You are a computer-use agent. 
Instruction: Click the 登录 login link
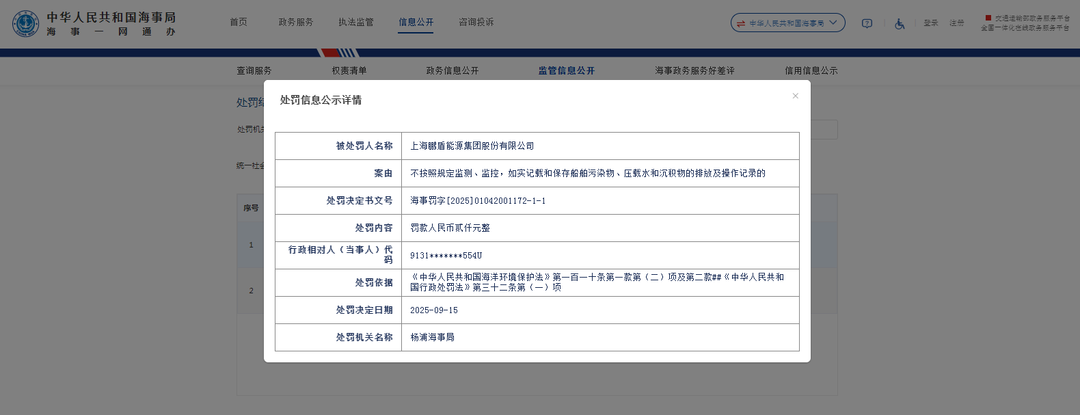931,23
